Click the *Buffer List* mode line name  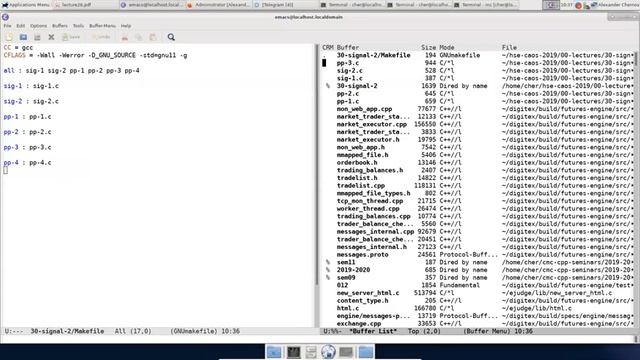coord(373,331)
